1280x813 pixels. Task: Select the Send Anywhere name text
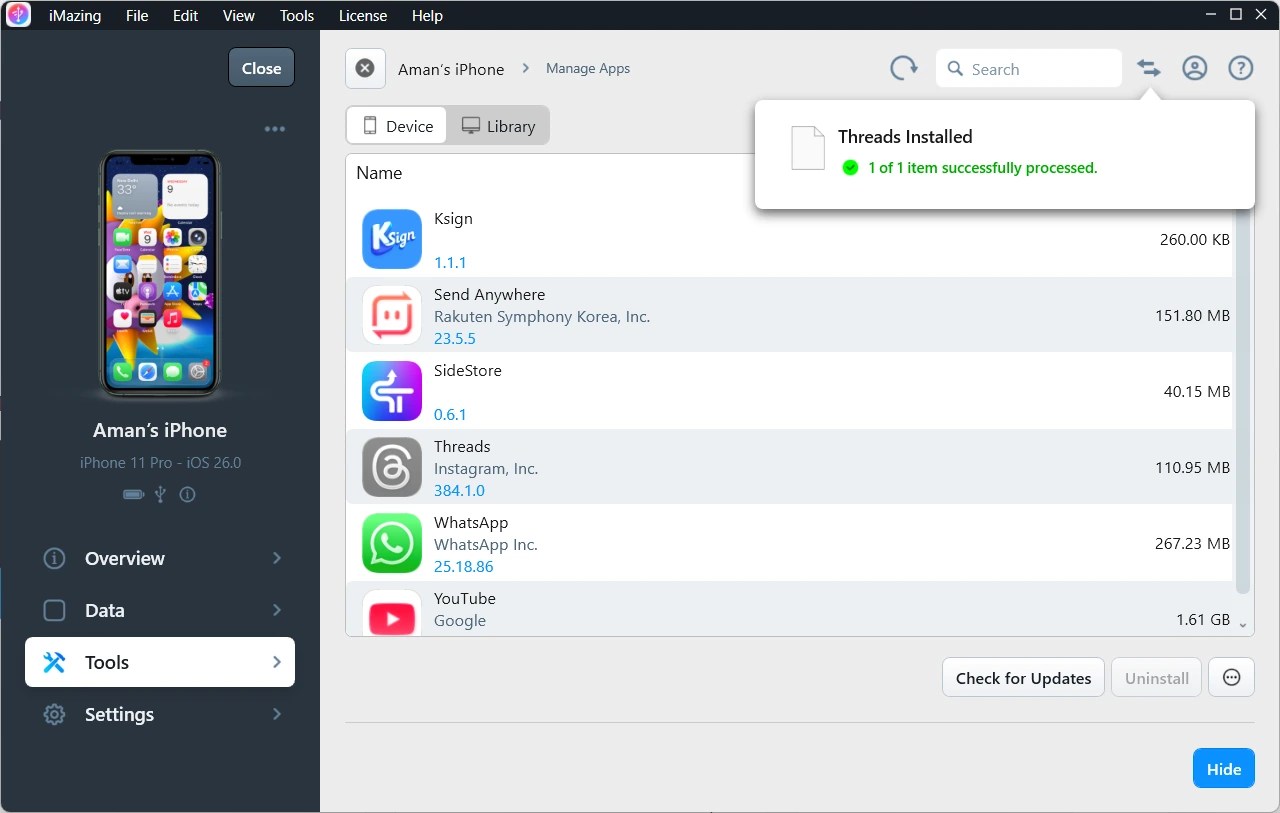pos(489,295)
